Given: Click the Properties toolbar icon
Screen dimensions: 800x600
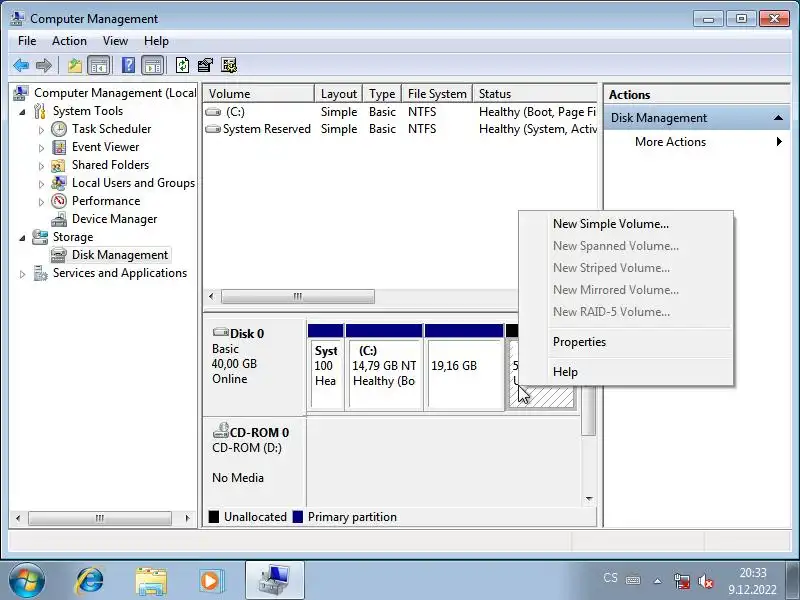Looking at the screenshot, I should 205,65.
